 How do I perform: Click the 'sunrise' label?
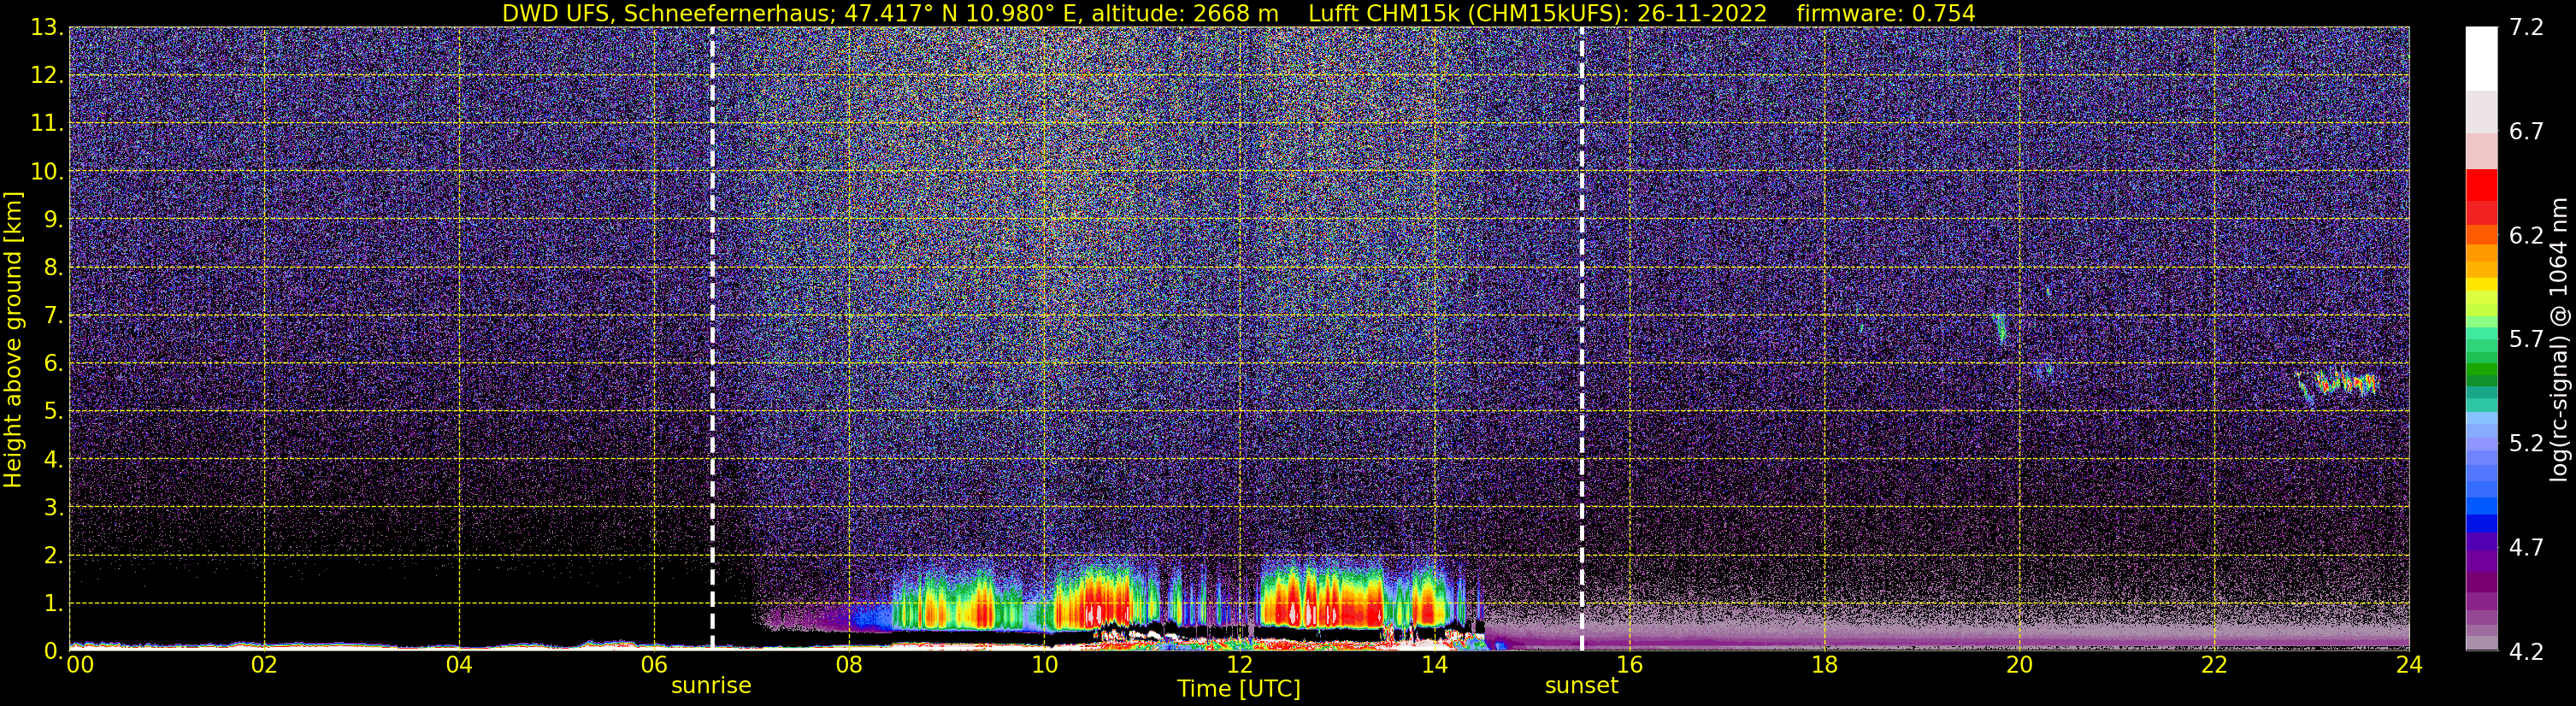point(711,686)
